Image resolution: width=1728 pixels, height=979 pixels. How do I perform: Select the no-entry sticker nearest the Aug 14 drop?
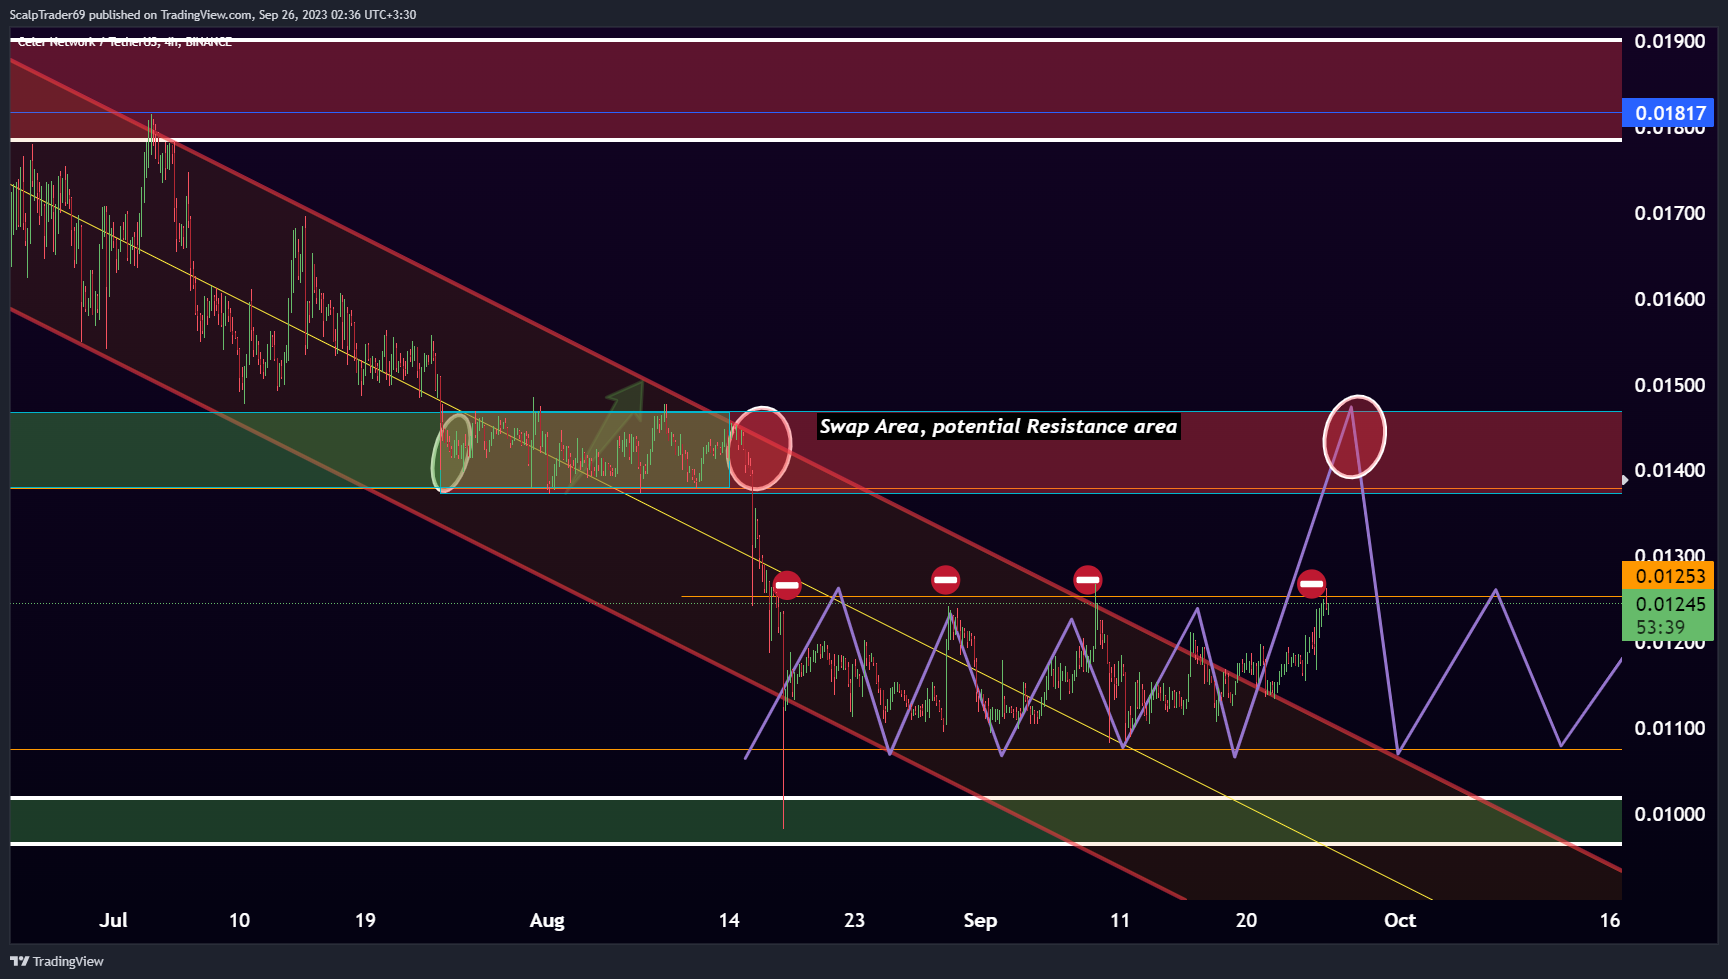click(x=787, y=585)
